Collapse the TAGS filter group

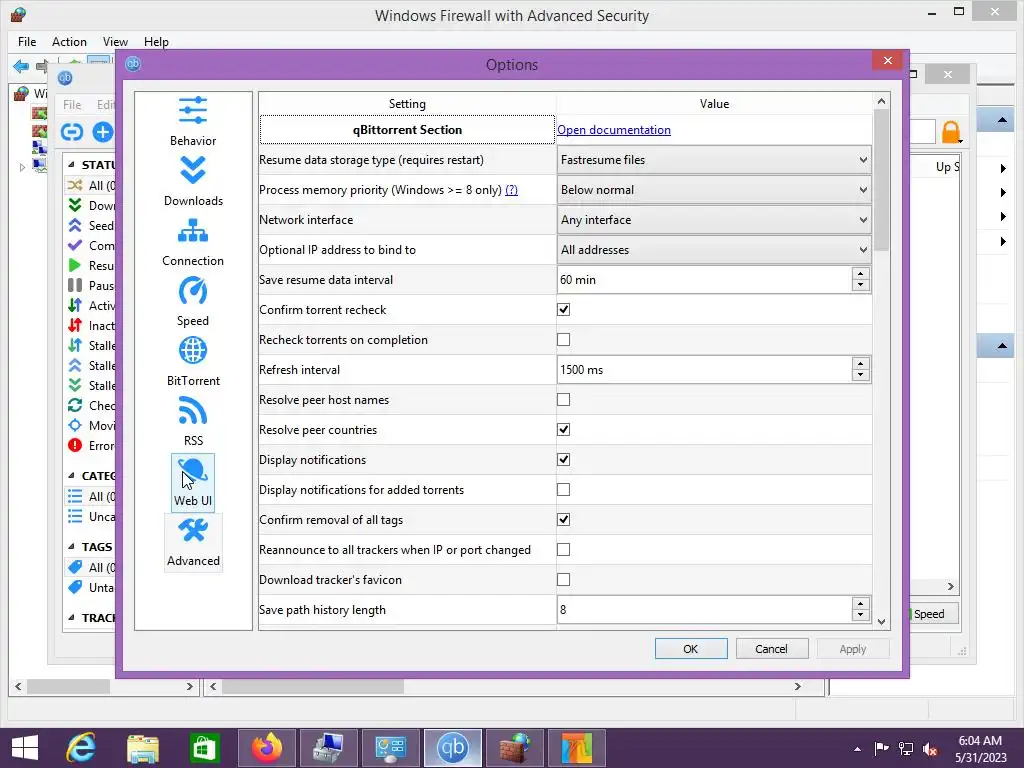[x=71, y=547]
